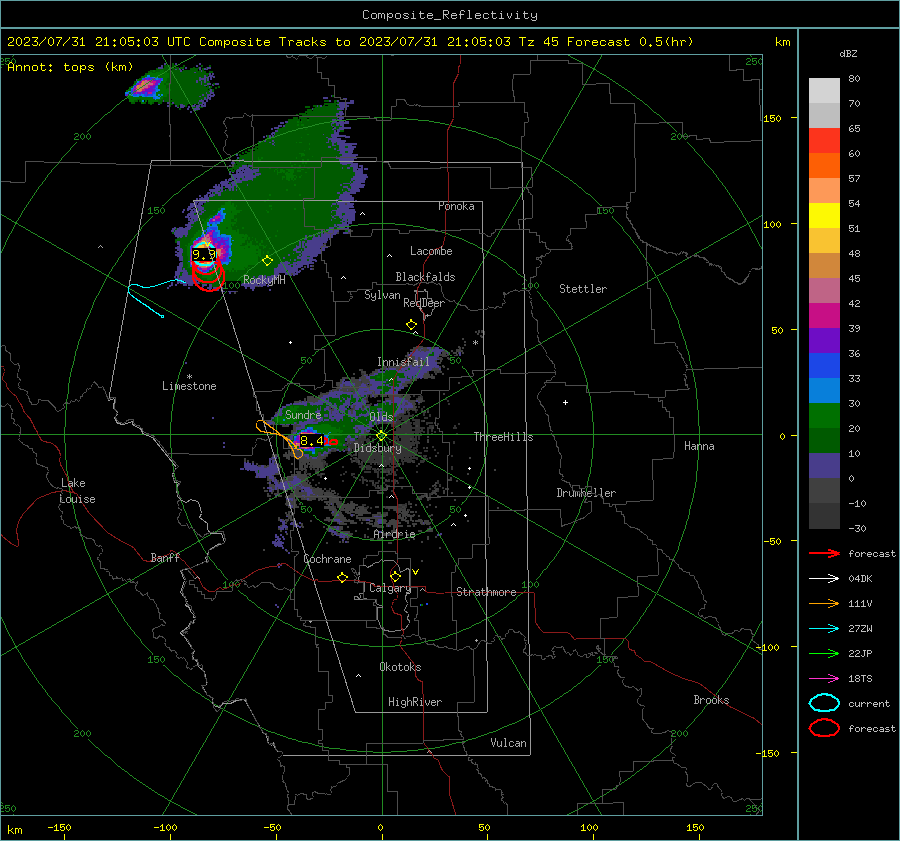Image resolution: width=900 pixels, height=841 pixels.
Task: Click the Cochrane city label
Action: coord(327,559)
